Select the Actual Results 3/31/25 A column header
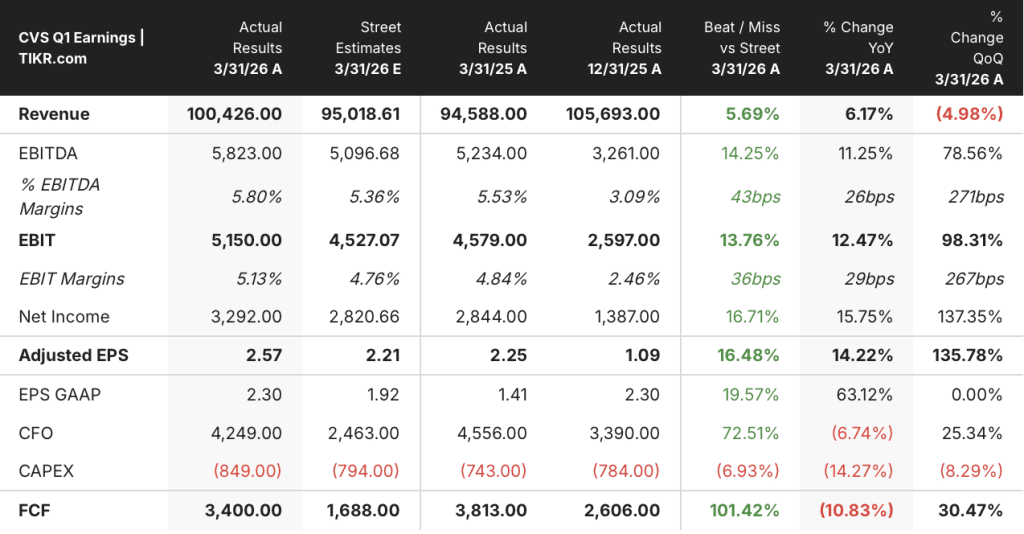Image resolution: width=1024 pixels, height=534 pixels. click(492, 48)
